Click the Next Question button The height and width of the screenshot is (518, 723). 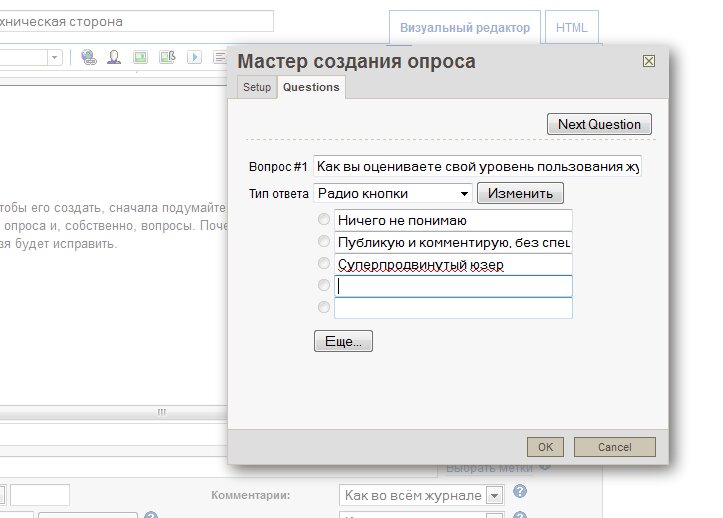point(599,124)
